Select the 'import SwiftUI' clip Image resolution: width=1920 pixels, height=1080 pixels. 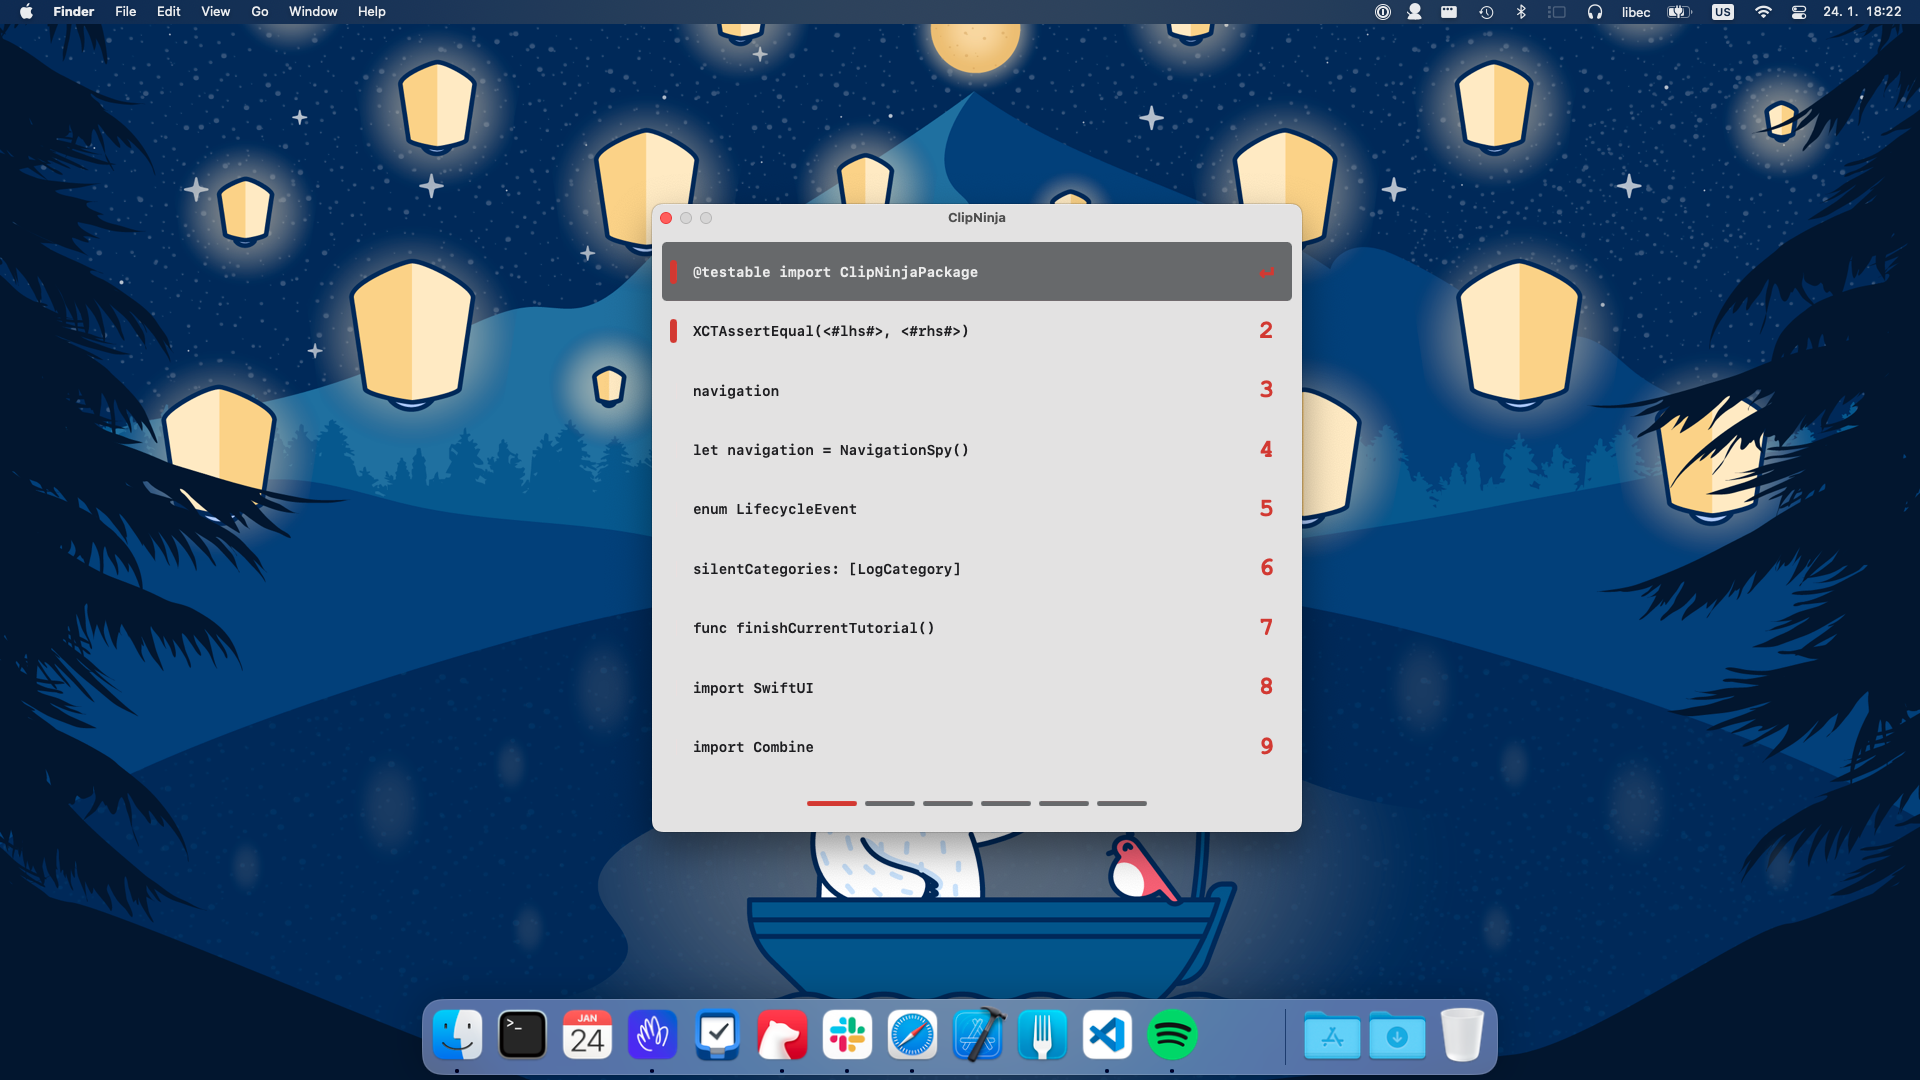pyautogui.click(x=977, y=687)
